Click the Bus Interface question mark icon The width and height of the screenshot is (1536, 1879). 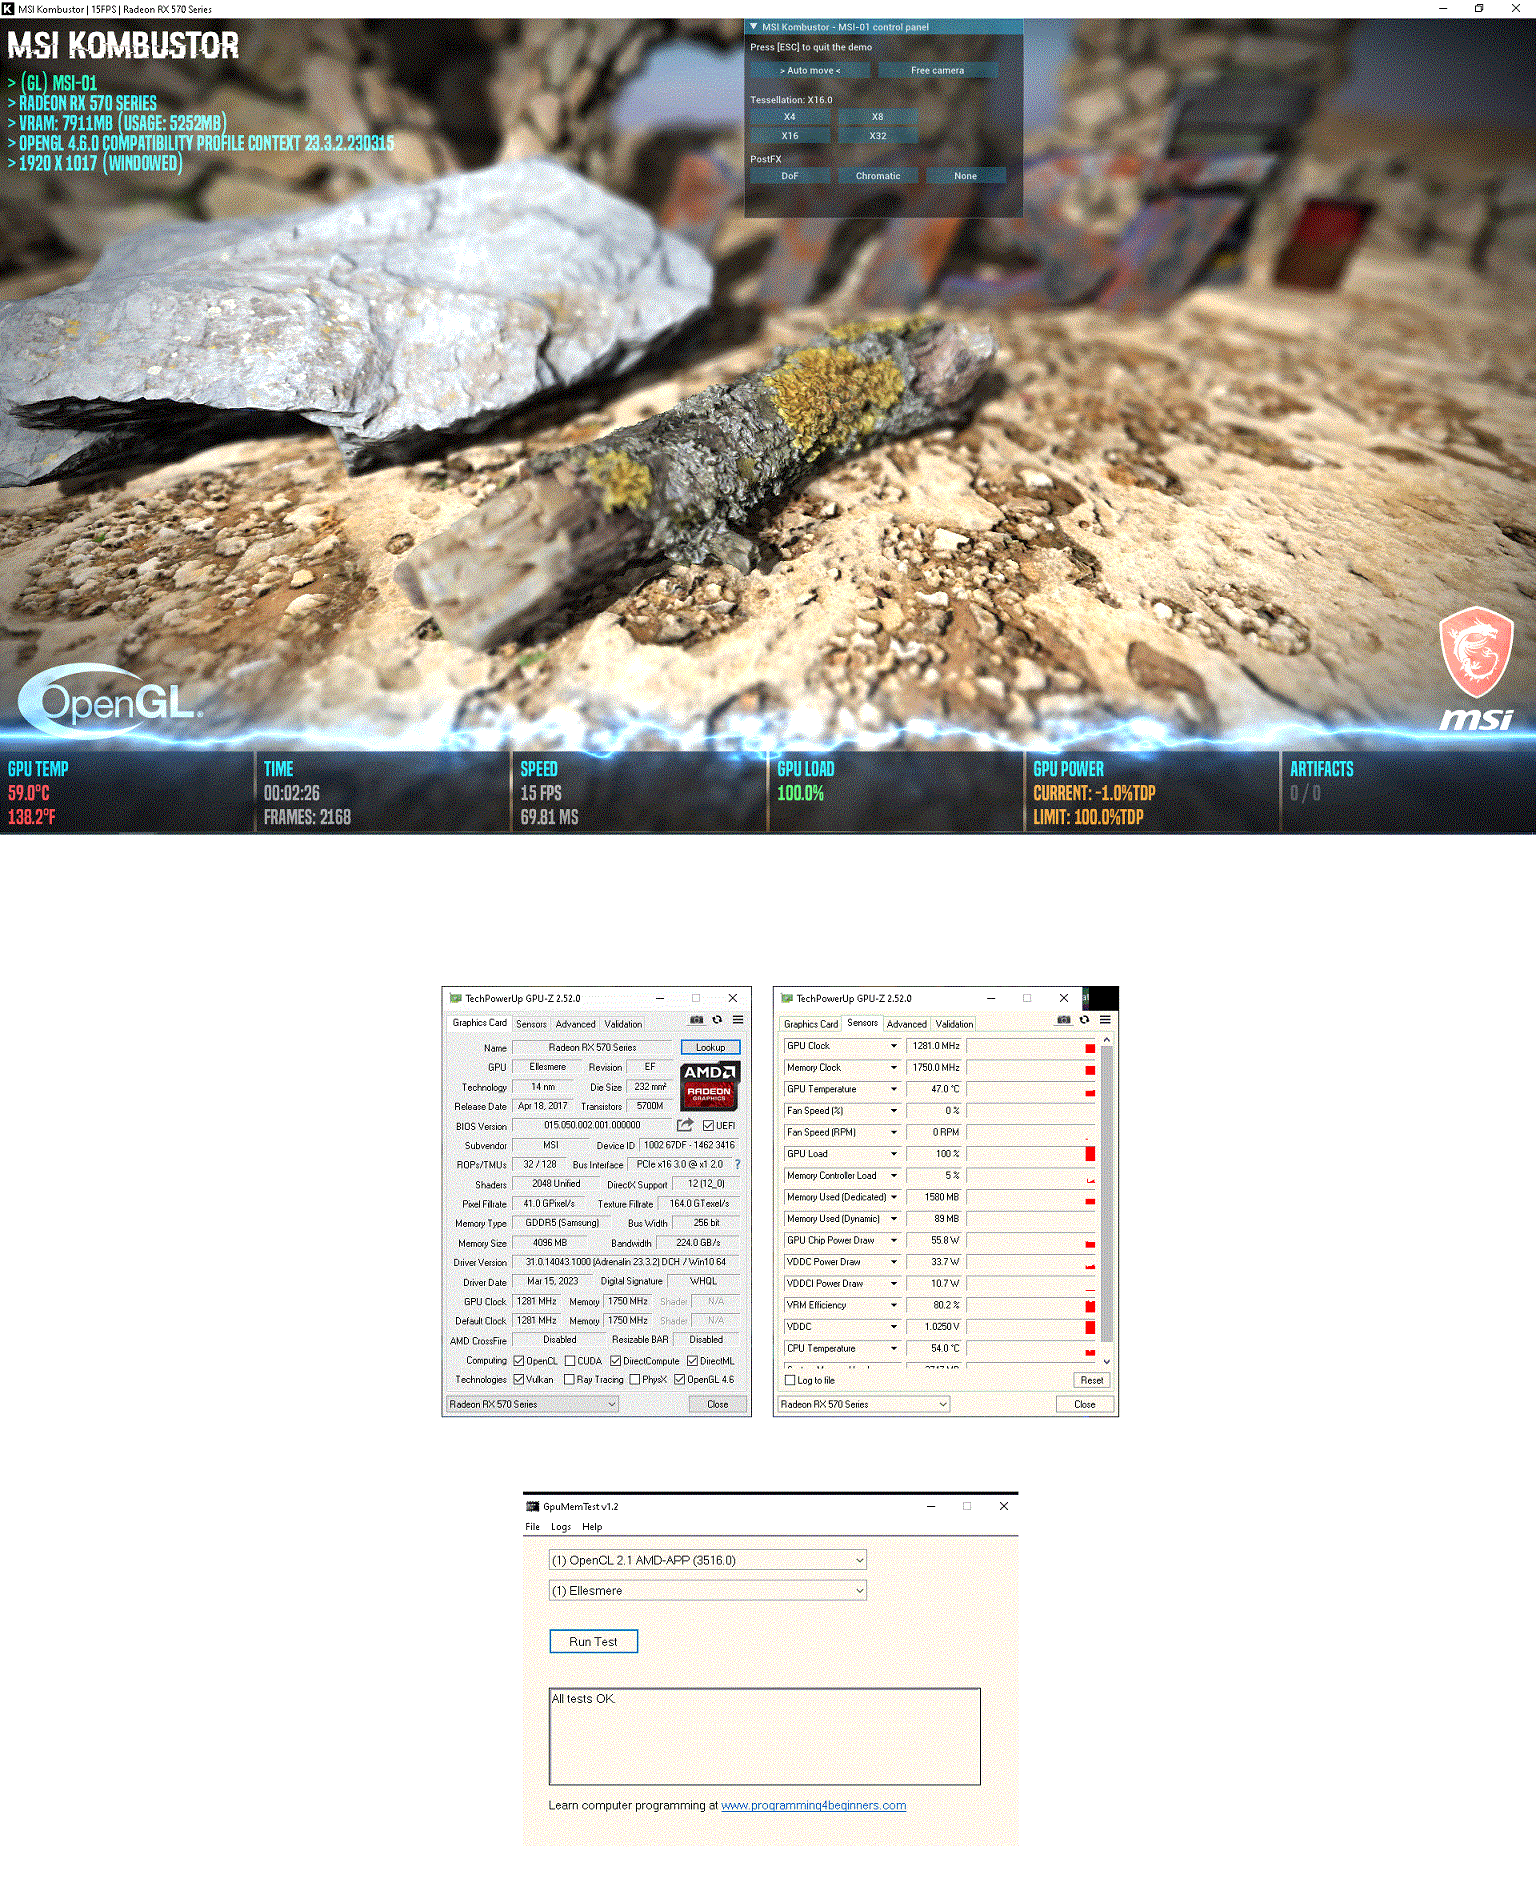(x=738, y=1164)
